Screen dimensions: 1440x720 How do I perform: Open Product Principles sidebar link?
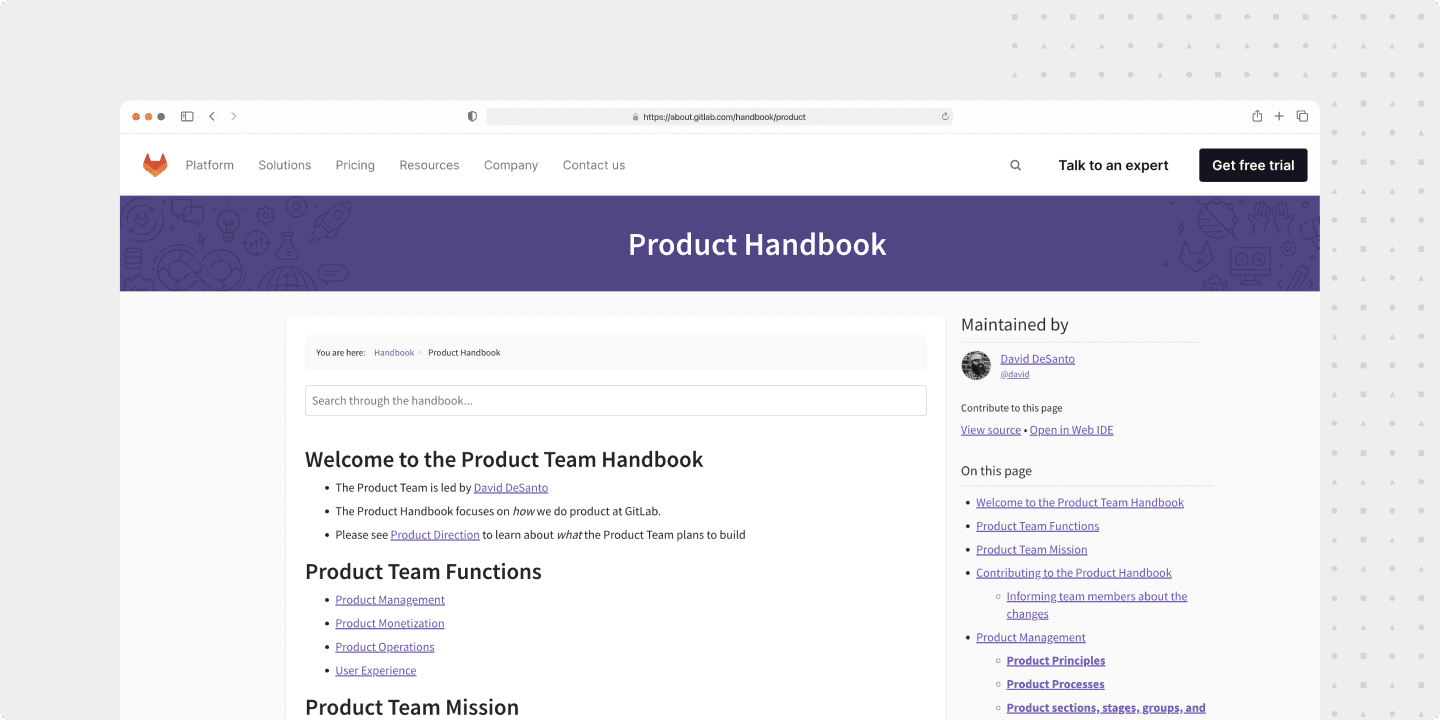tap(1056, 661)
